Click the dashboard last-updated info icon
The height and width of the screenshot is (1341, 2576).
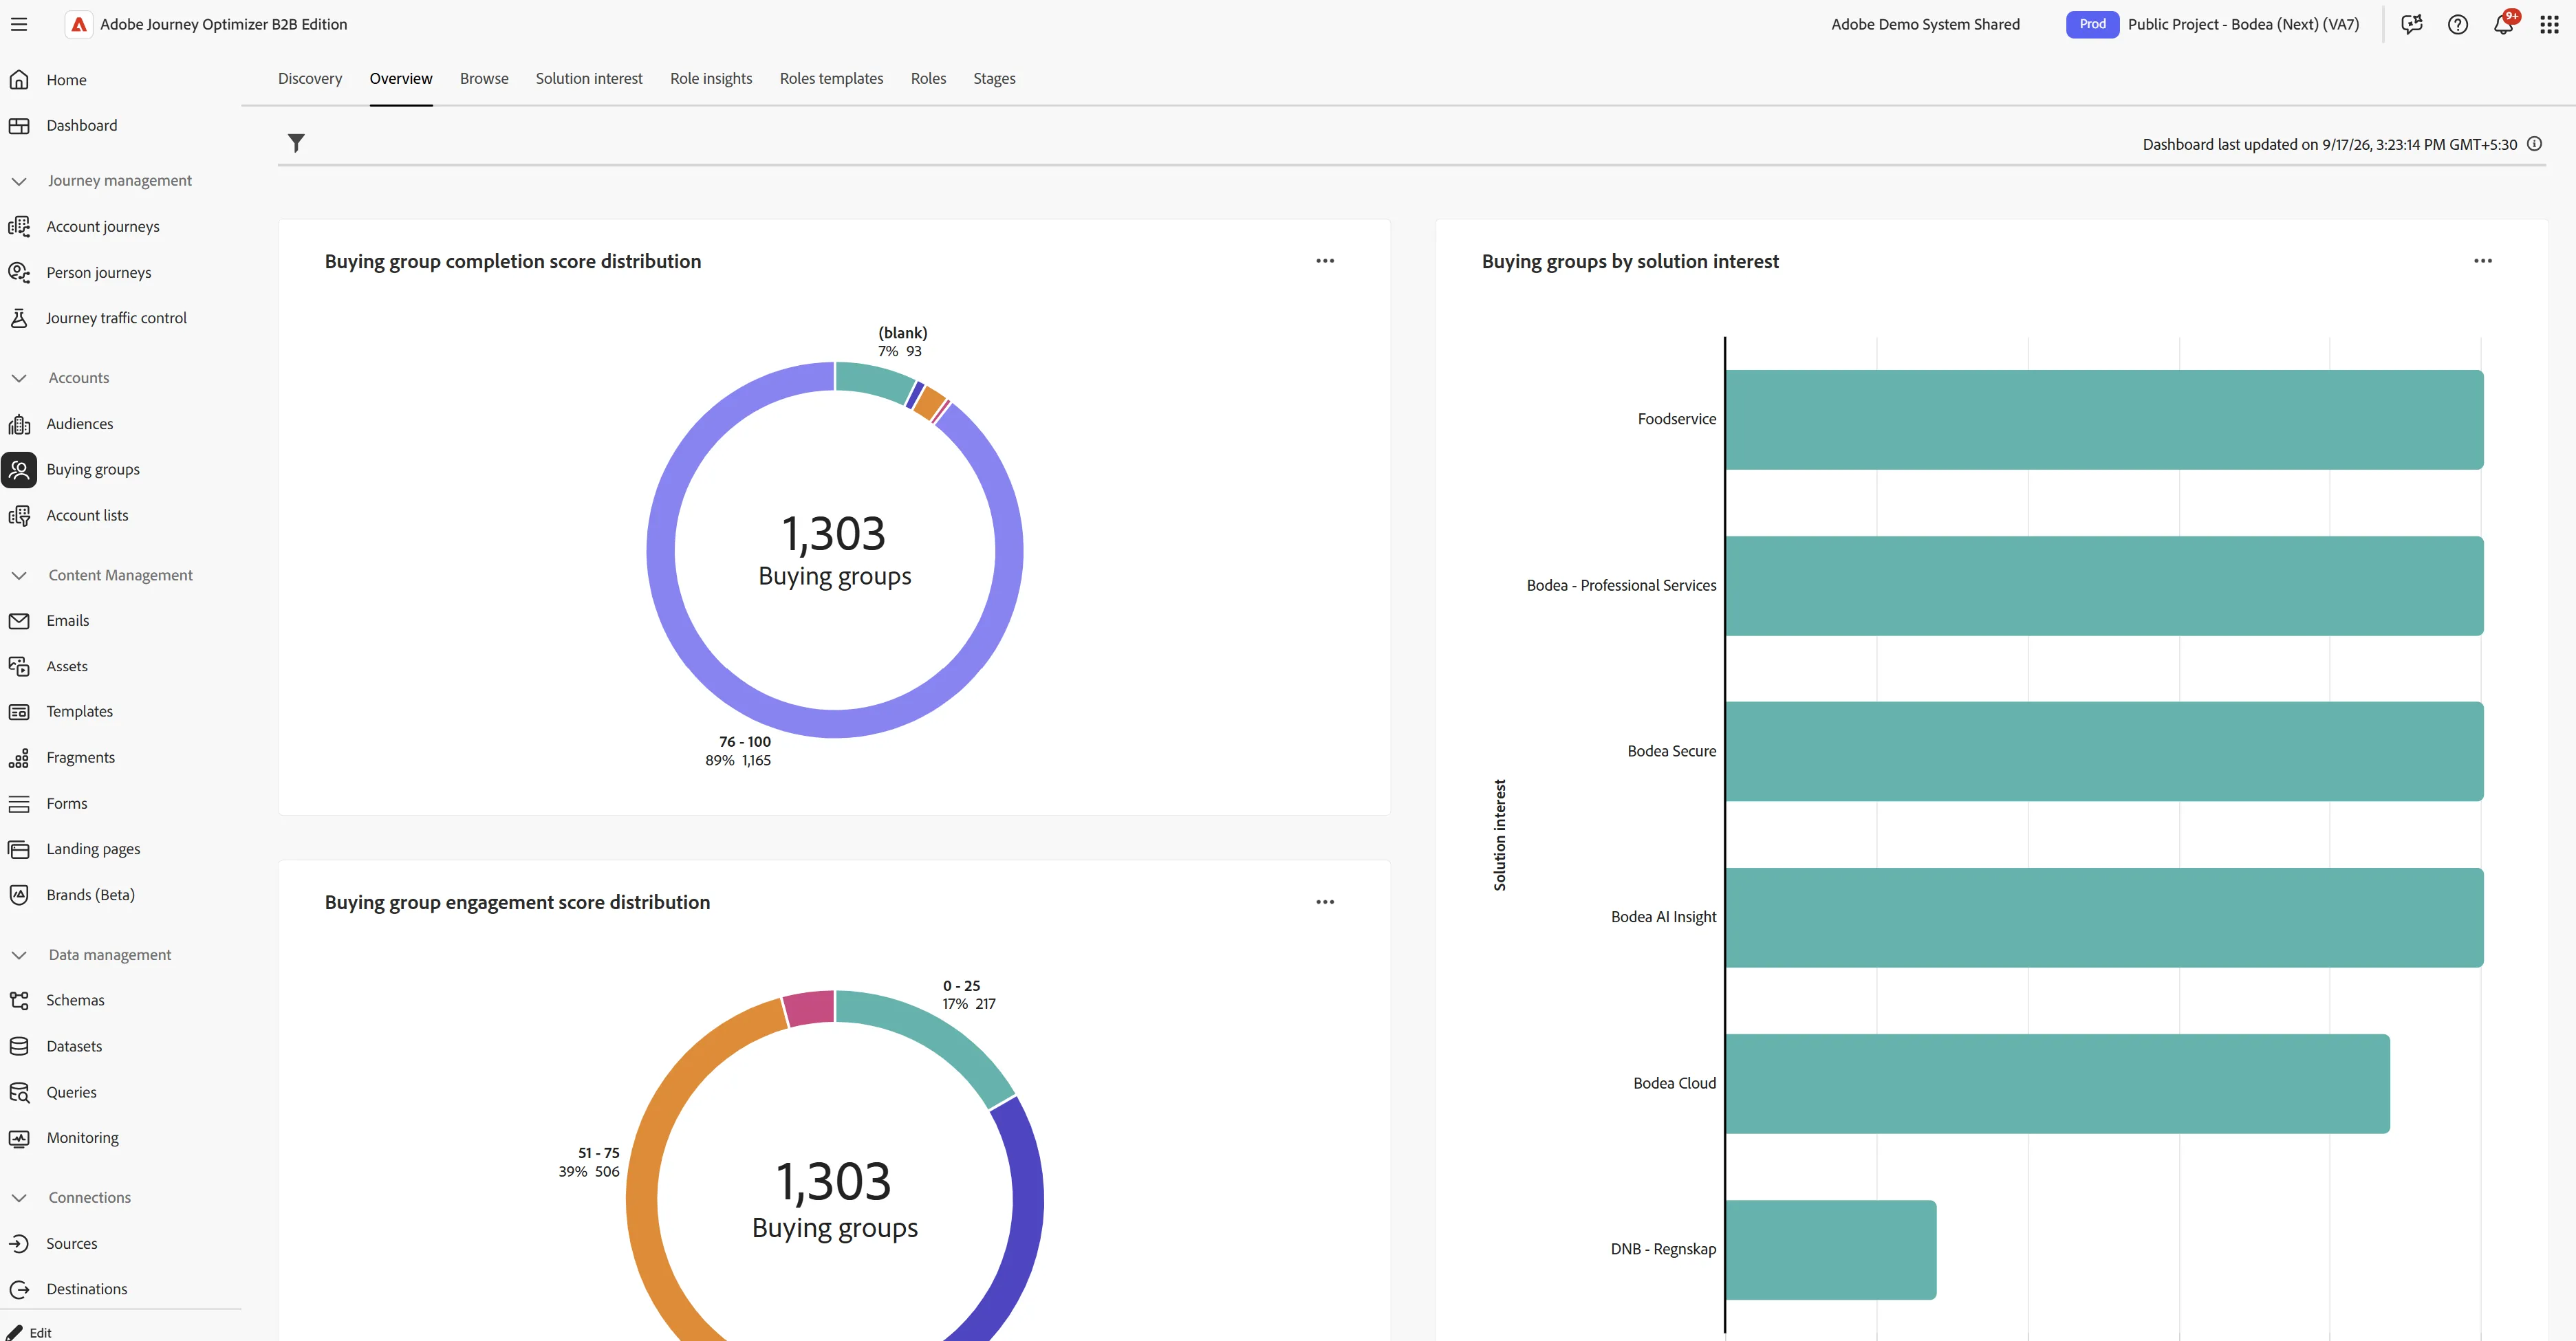tap(2534, 144)
